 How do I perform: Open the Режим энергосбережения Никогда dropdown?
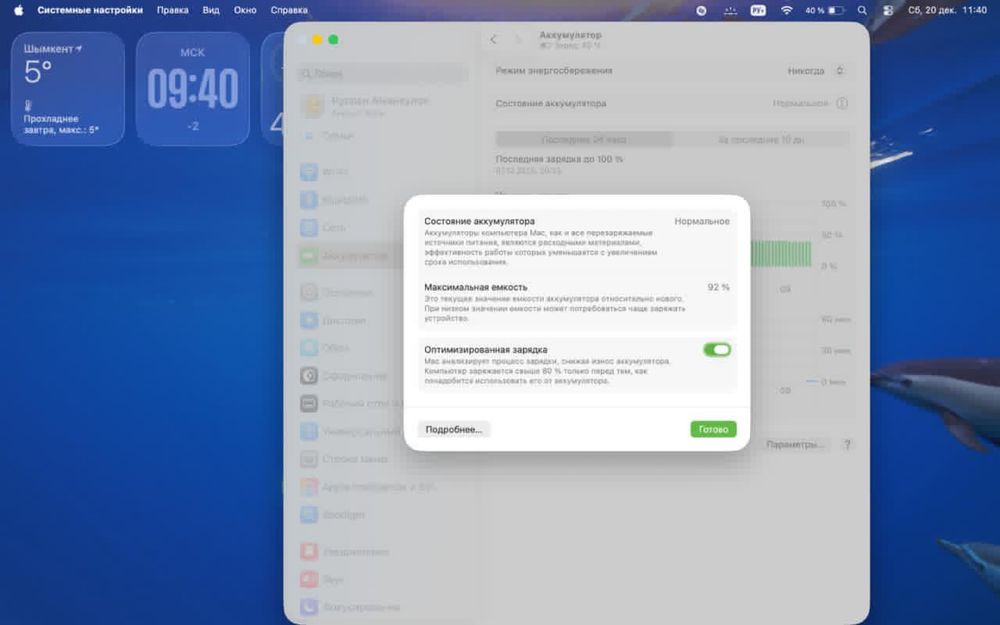point(816,71)
